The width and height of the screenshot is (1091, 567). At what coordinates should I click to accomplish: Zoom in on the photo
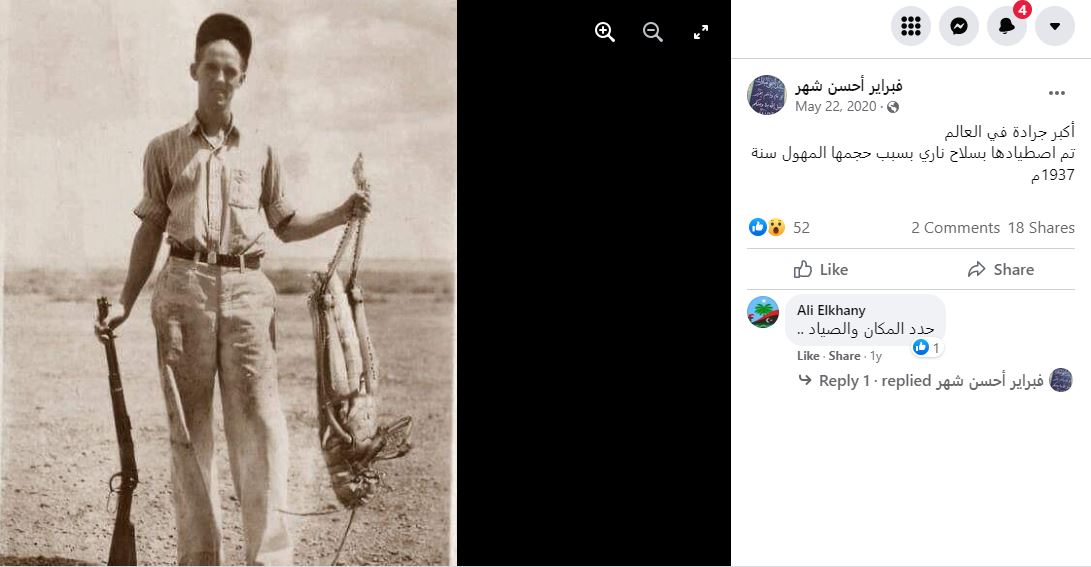click(605, 32)
